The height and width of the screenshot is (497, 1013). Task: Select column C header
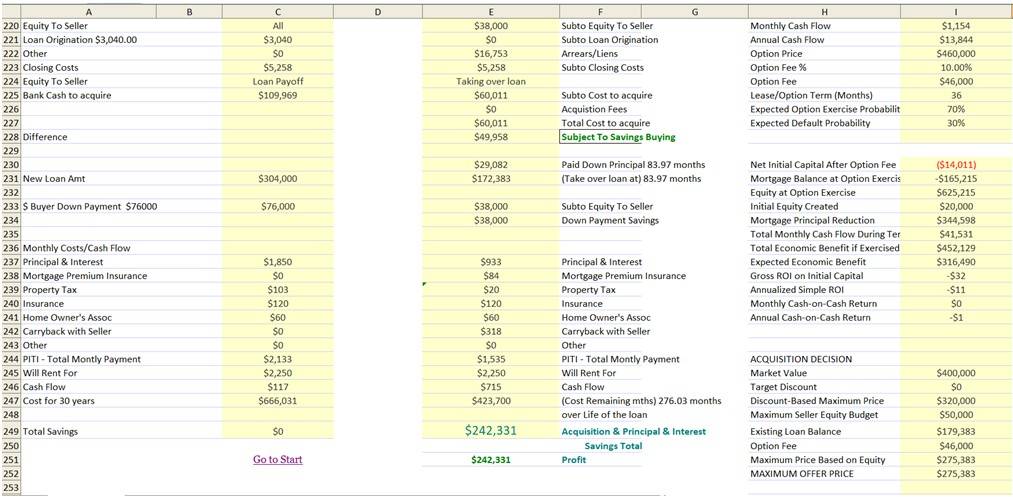278,11
